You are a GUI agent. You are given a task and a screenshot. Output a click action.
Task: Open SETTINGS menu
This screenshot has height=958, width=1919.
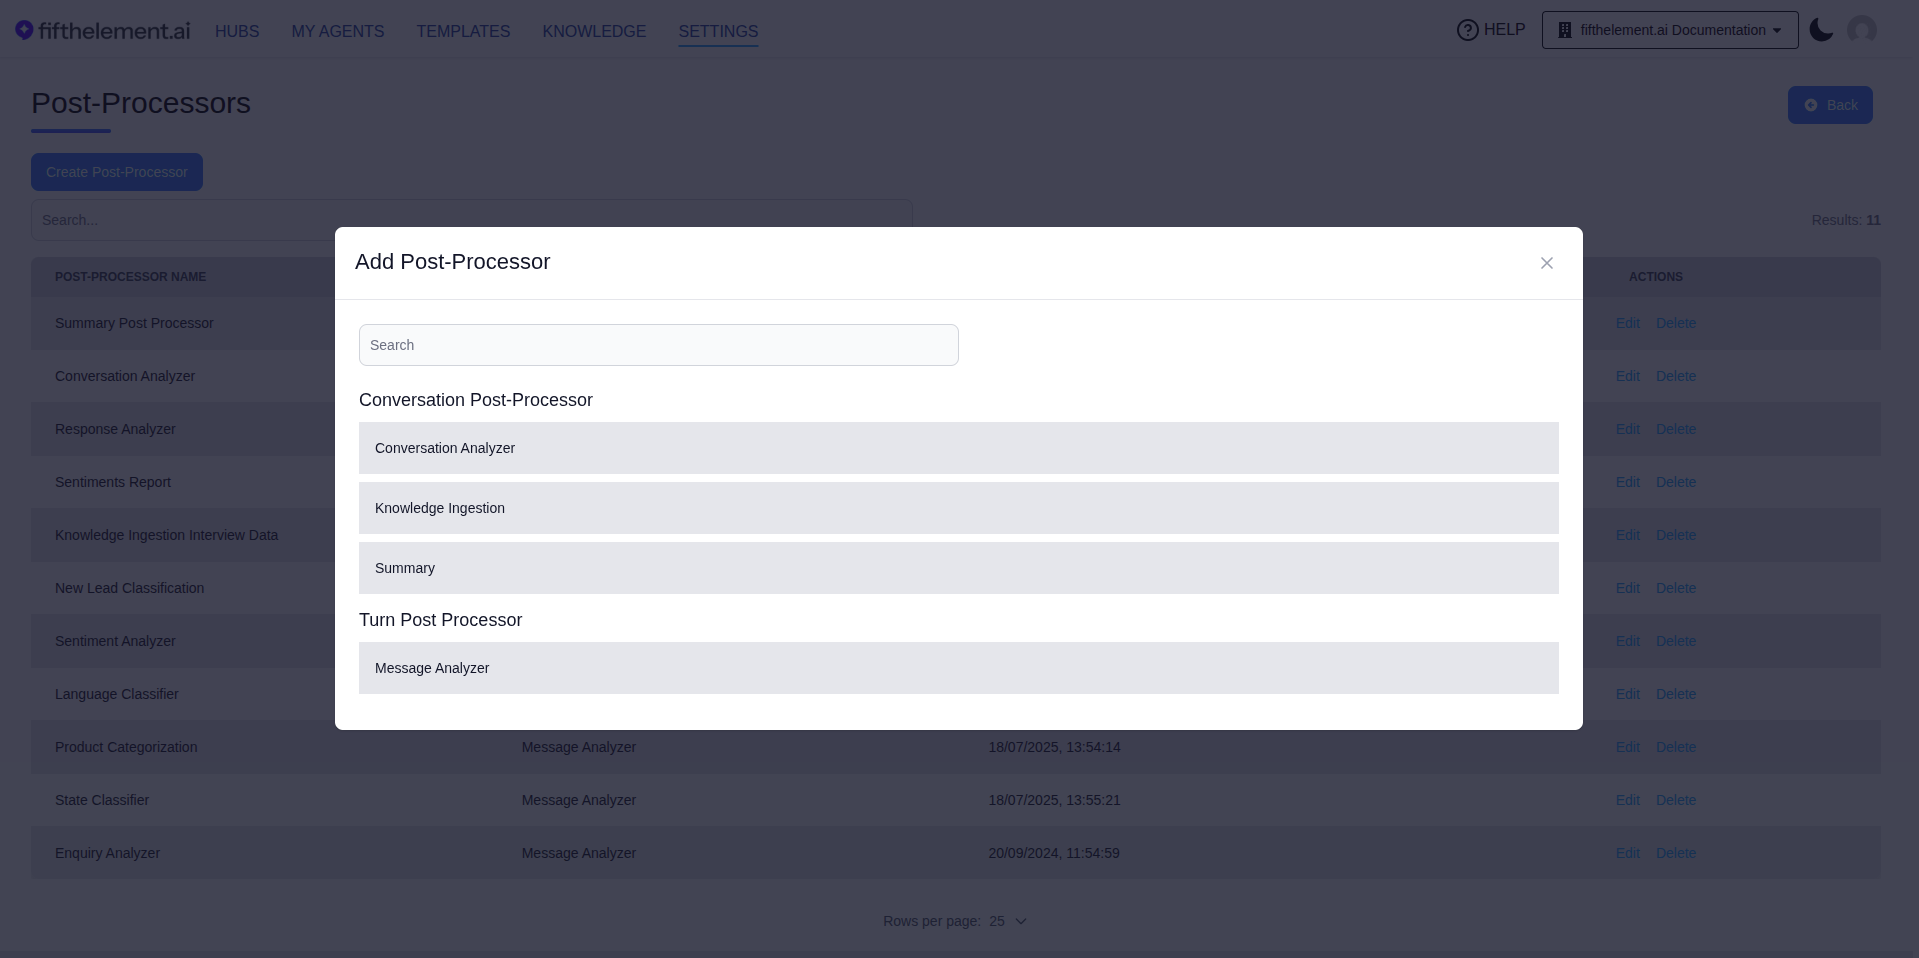(x=718, y=31)
